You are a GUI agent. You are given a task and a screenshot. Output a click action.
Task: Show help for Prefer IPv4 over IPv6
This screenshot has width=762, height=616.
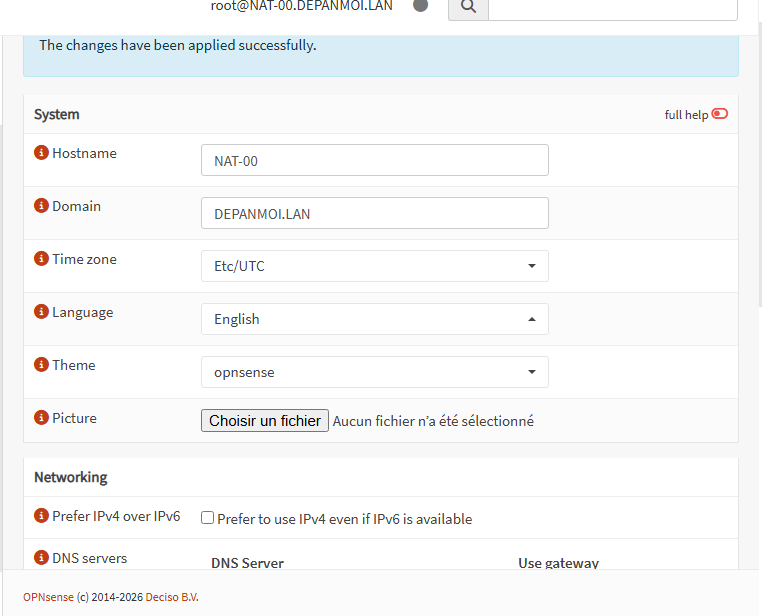(41, 516)
